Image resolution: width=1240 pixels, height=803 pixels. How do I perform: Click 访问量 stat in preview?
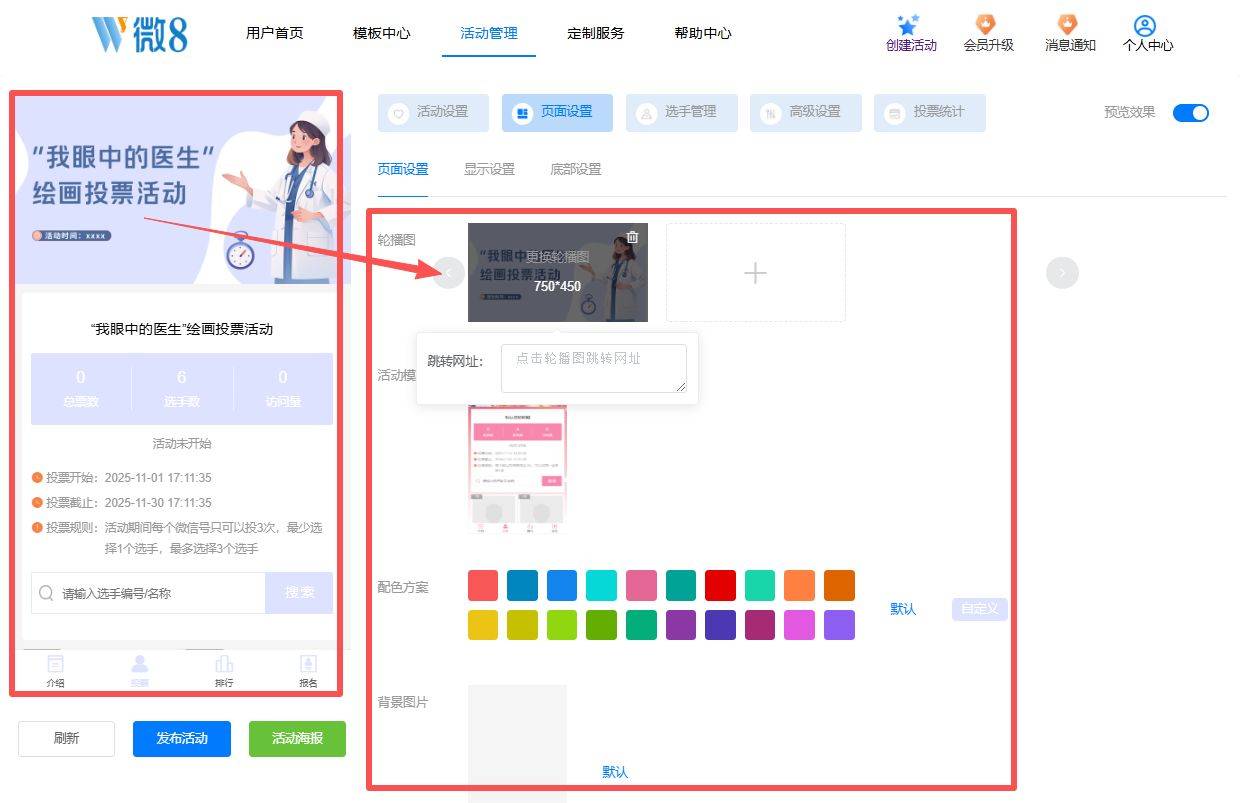point(283,389)
